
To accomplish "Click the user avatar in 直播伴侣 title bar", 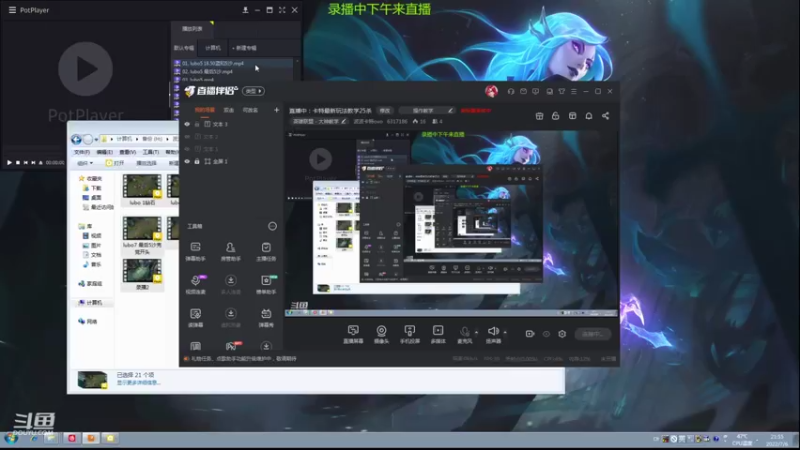I will click(491, 91).
